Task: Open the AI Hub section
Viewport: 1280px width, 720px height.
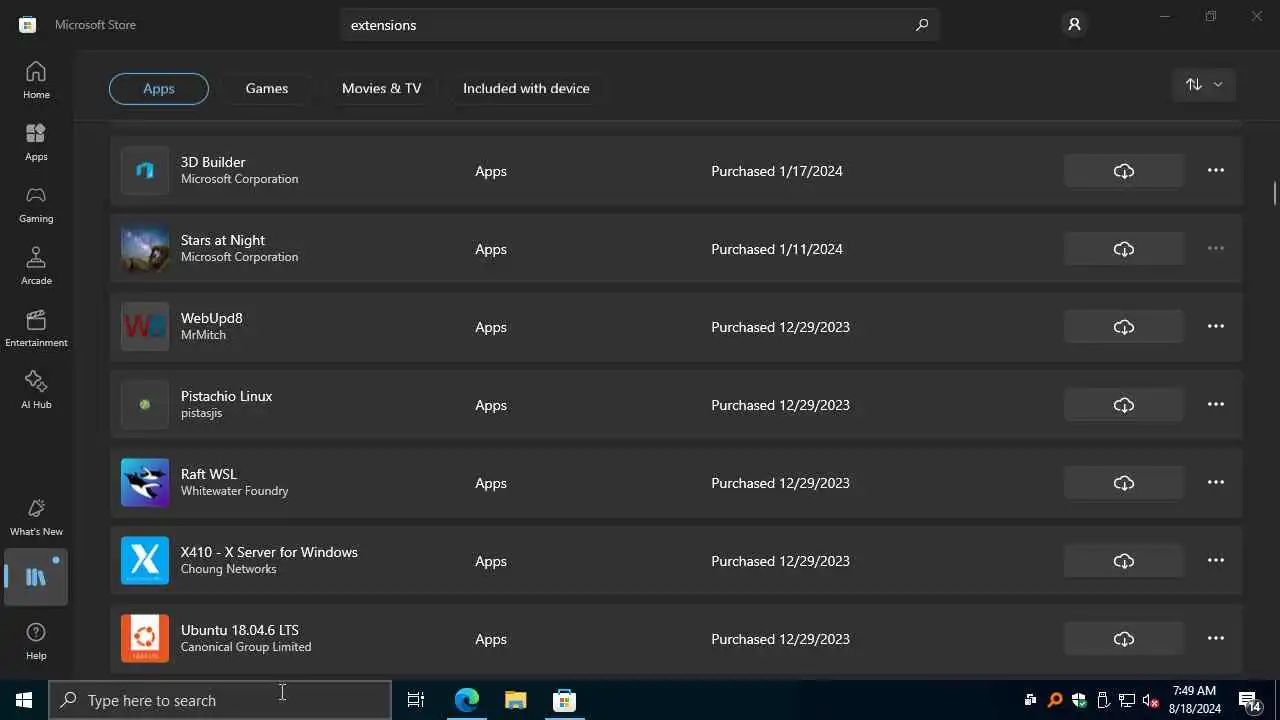Action: (x=36, y=390)
